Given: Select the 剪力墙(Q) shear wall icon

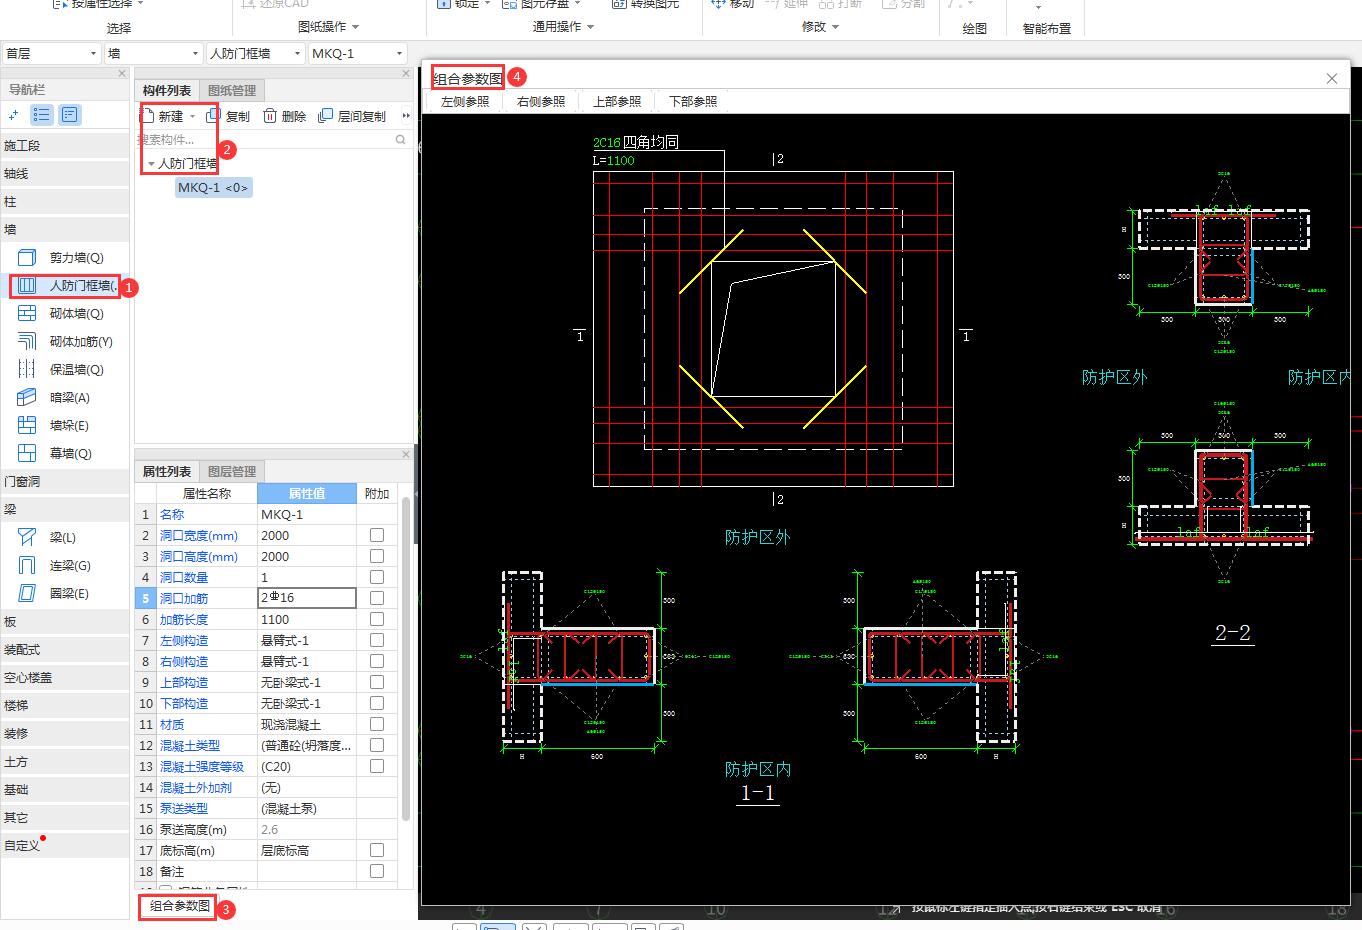Looking at the screenshot, I should click(x=27, y=258).
